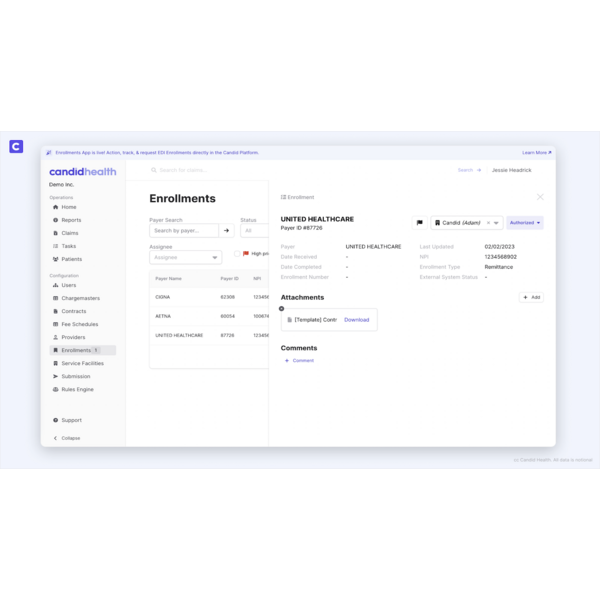Click the Chargemasters sidebar icon
This screenshot has height=600, width=600.
55,298
